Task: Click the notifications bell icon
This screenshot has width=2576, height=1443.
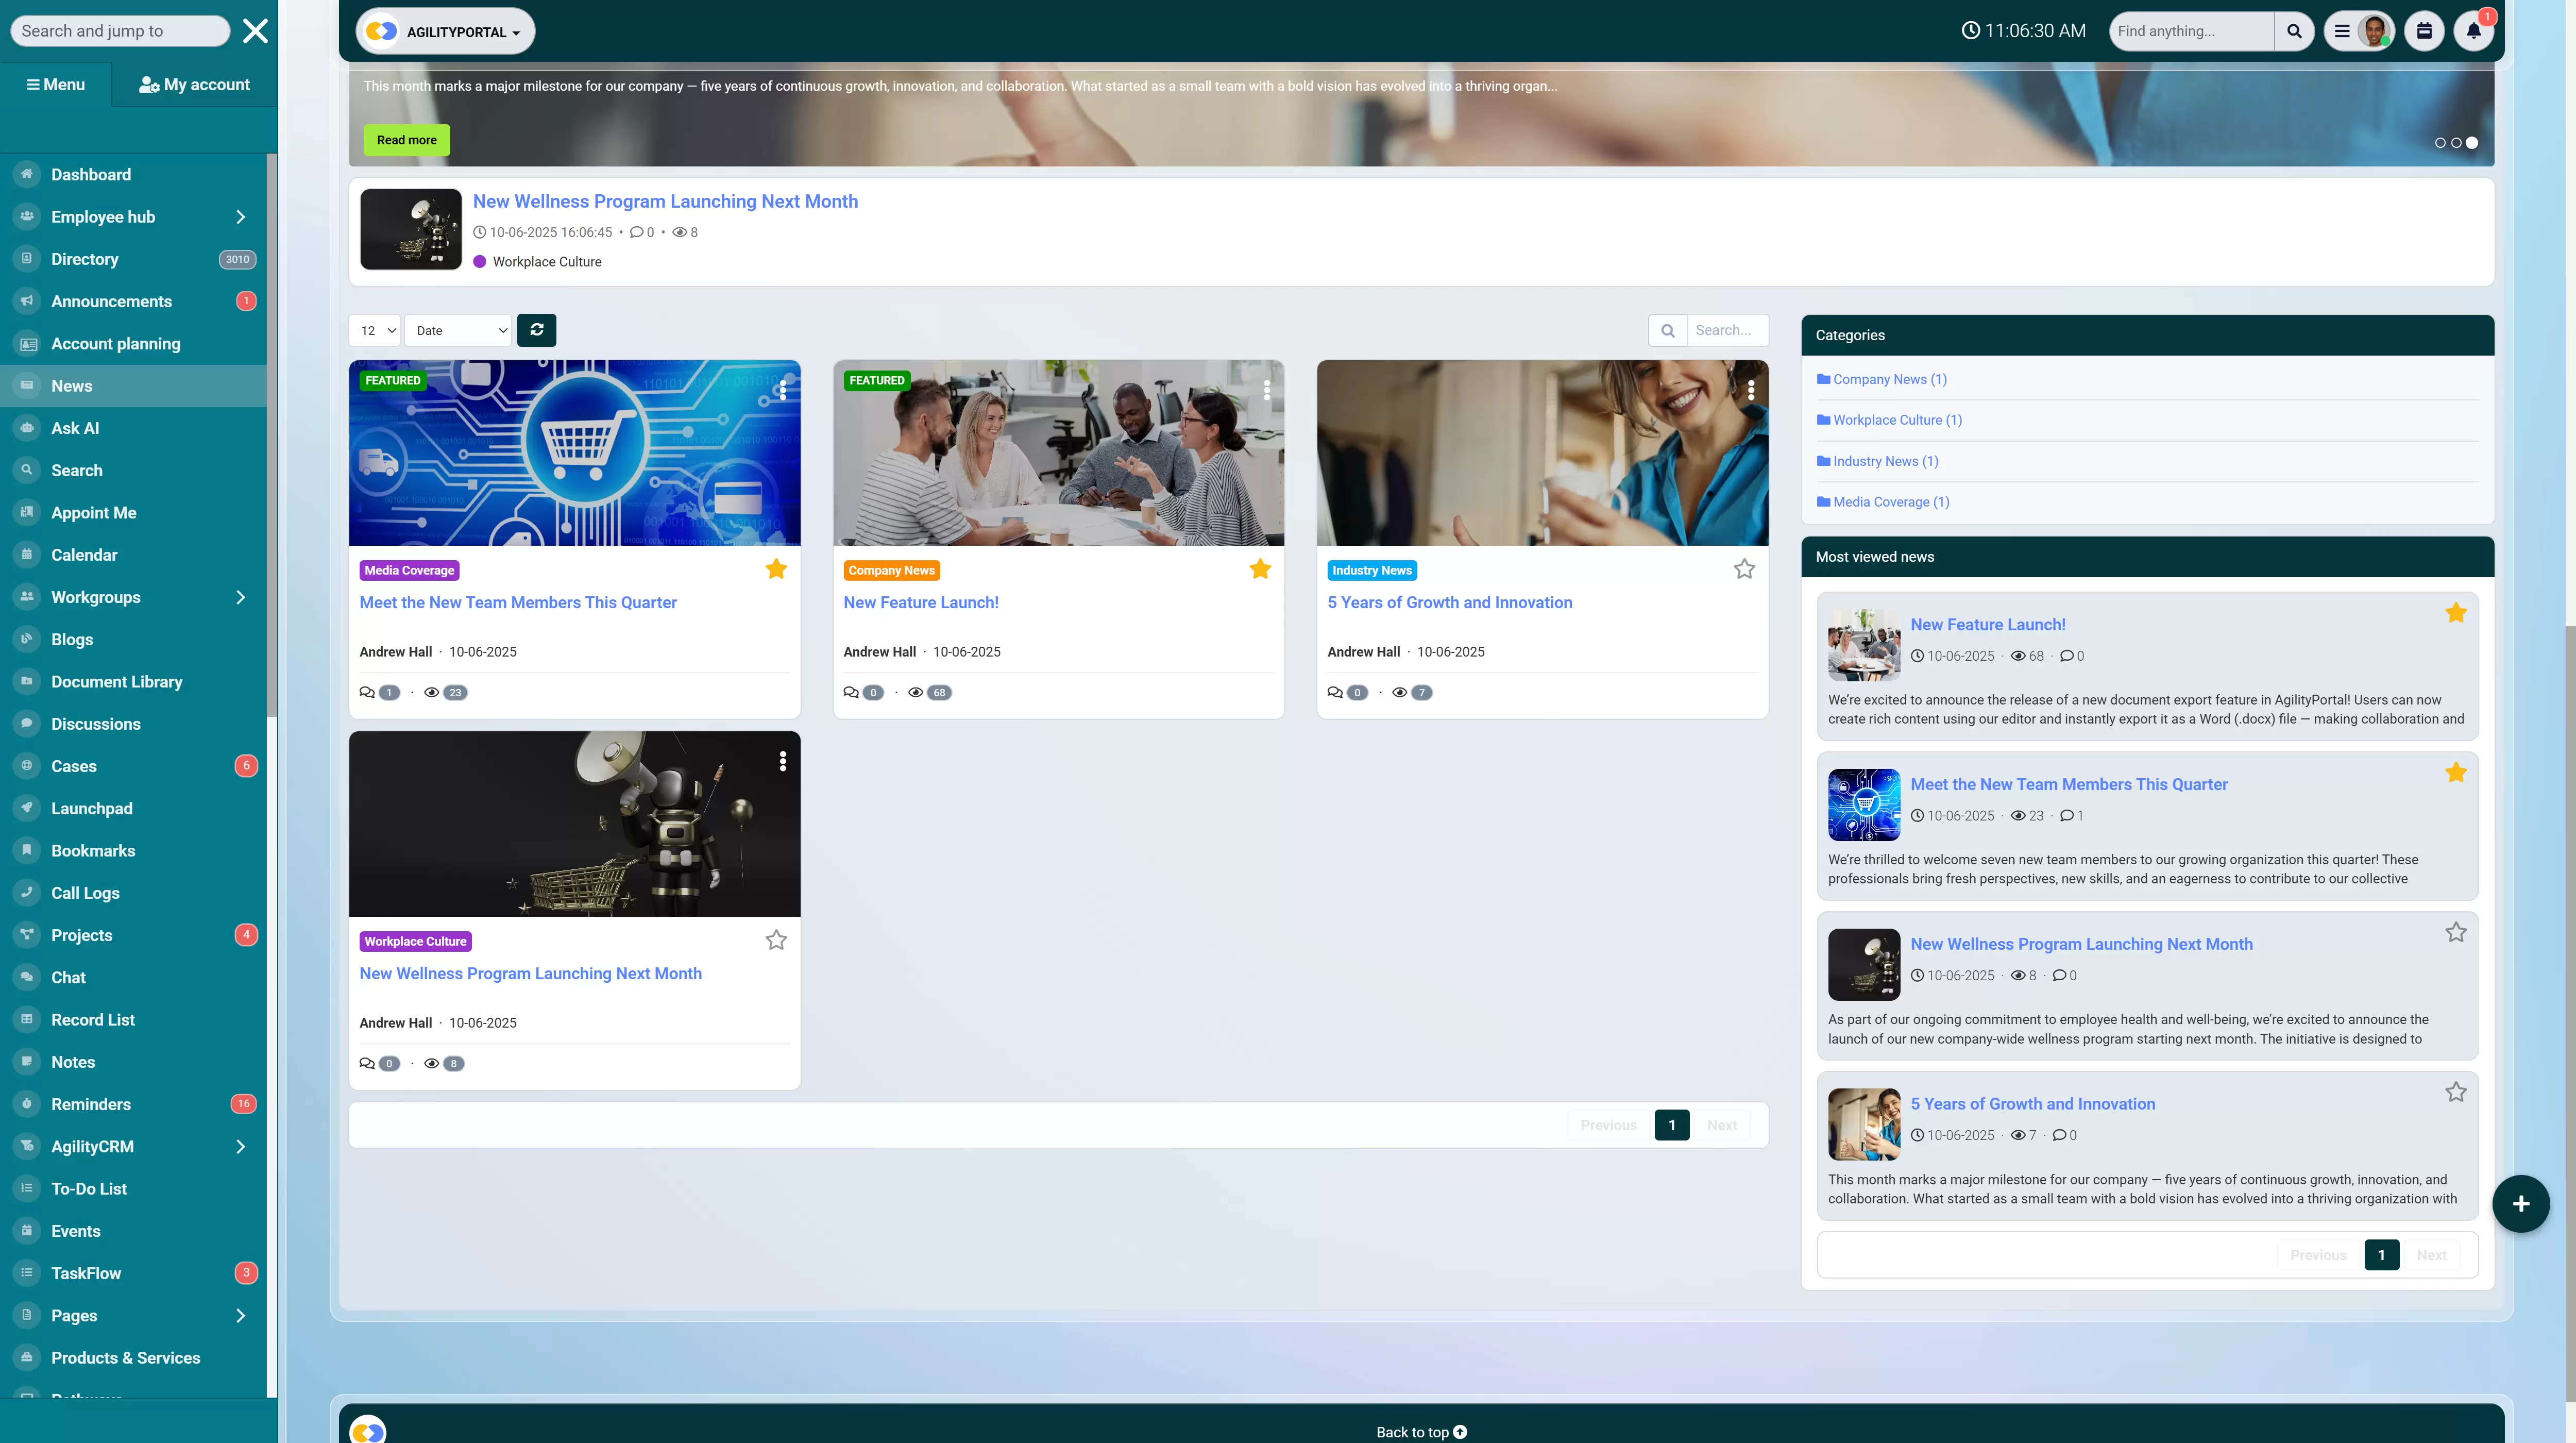Action: coord(2473,31)
